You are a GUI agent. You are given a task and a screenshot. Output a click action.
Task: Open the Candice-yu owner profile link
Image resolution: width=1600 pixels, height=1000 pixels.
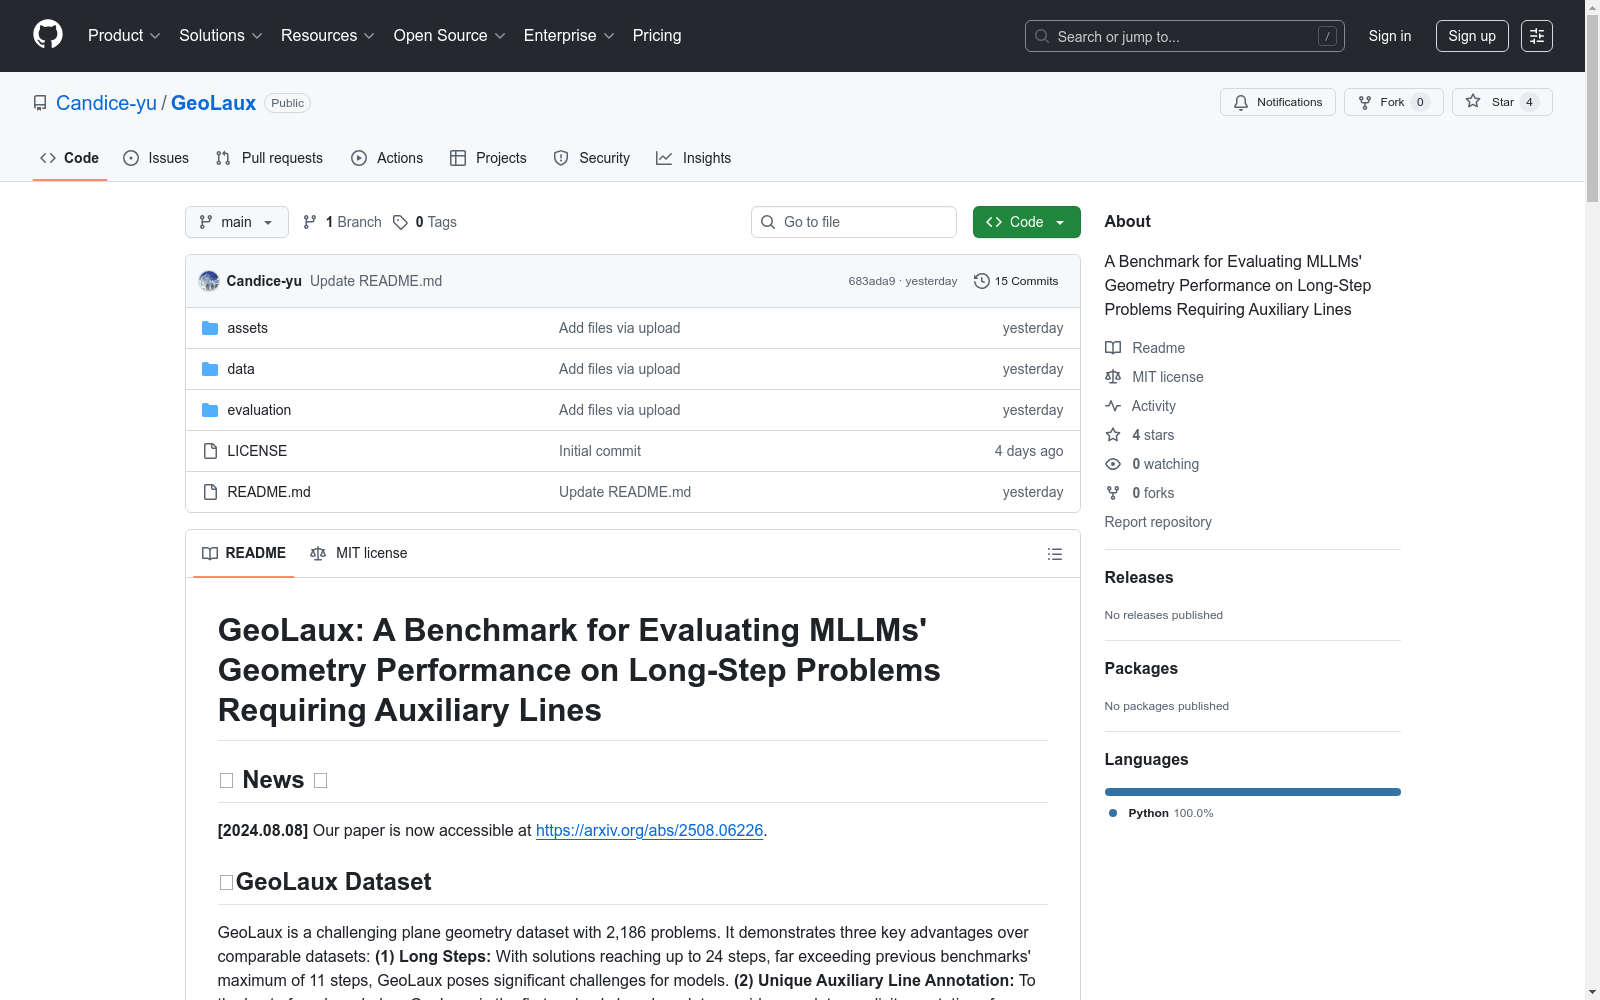[106, 103]
